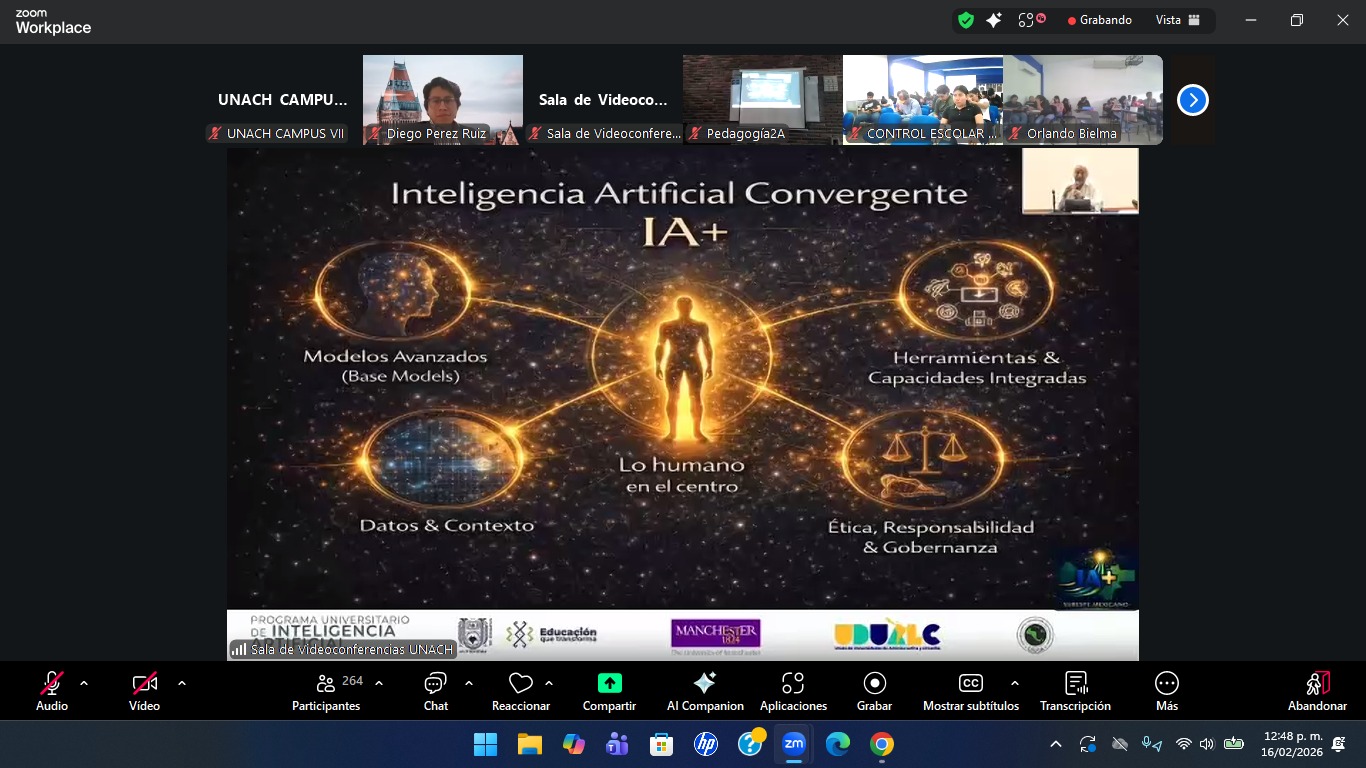The width and height of the screenshot is (1366, 768).
Task: Open the AI Companion panel
Action: click(705, 684)
